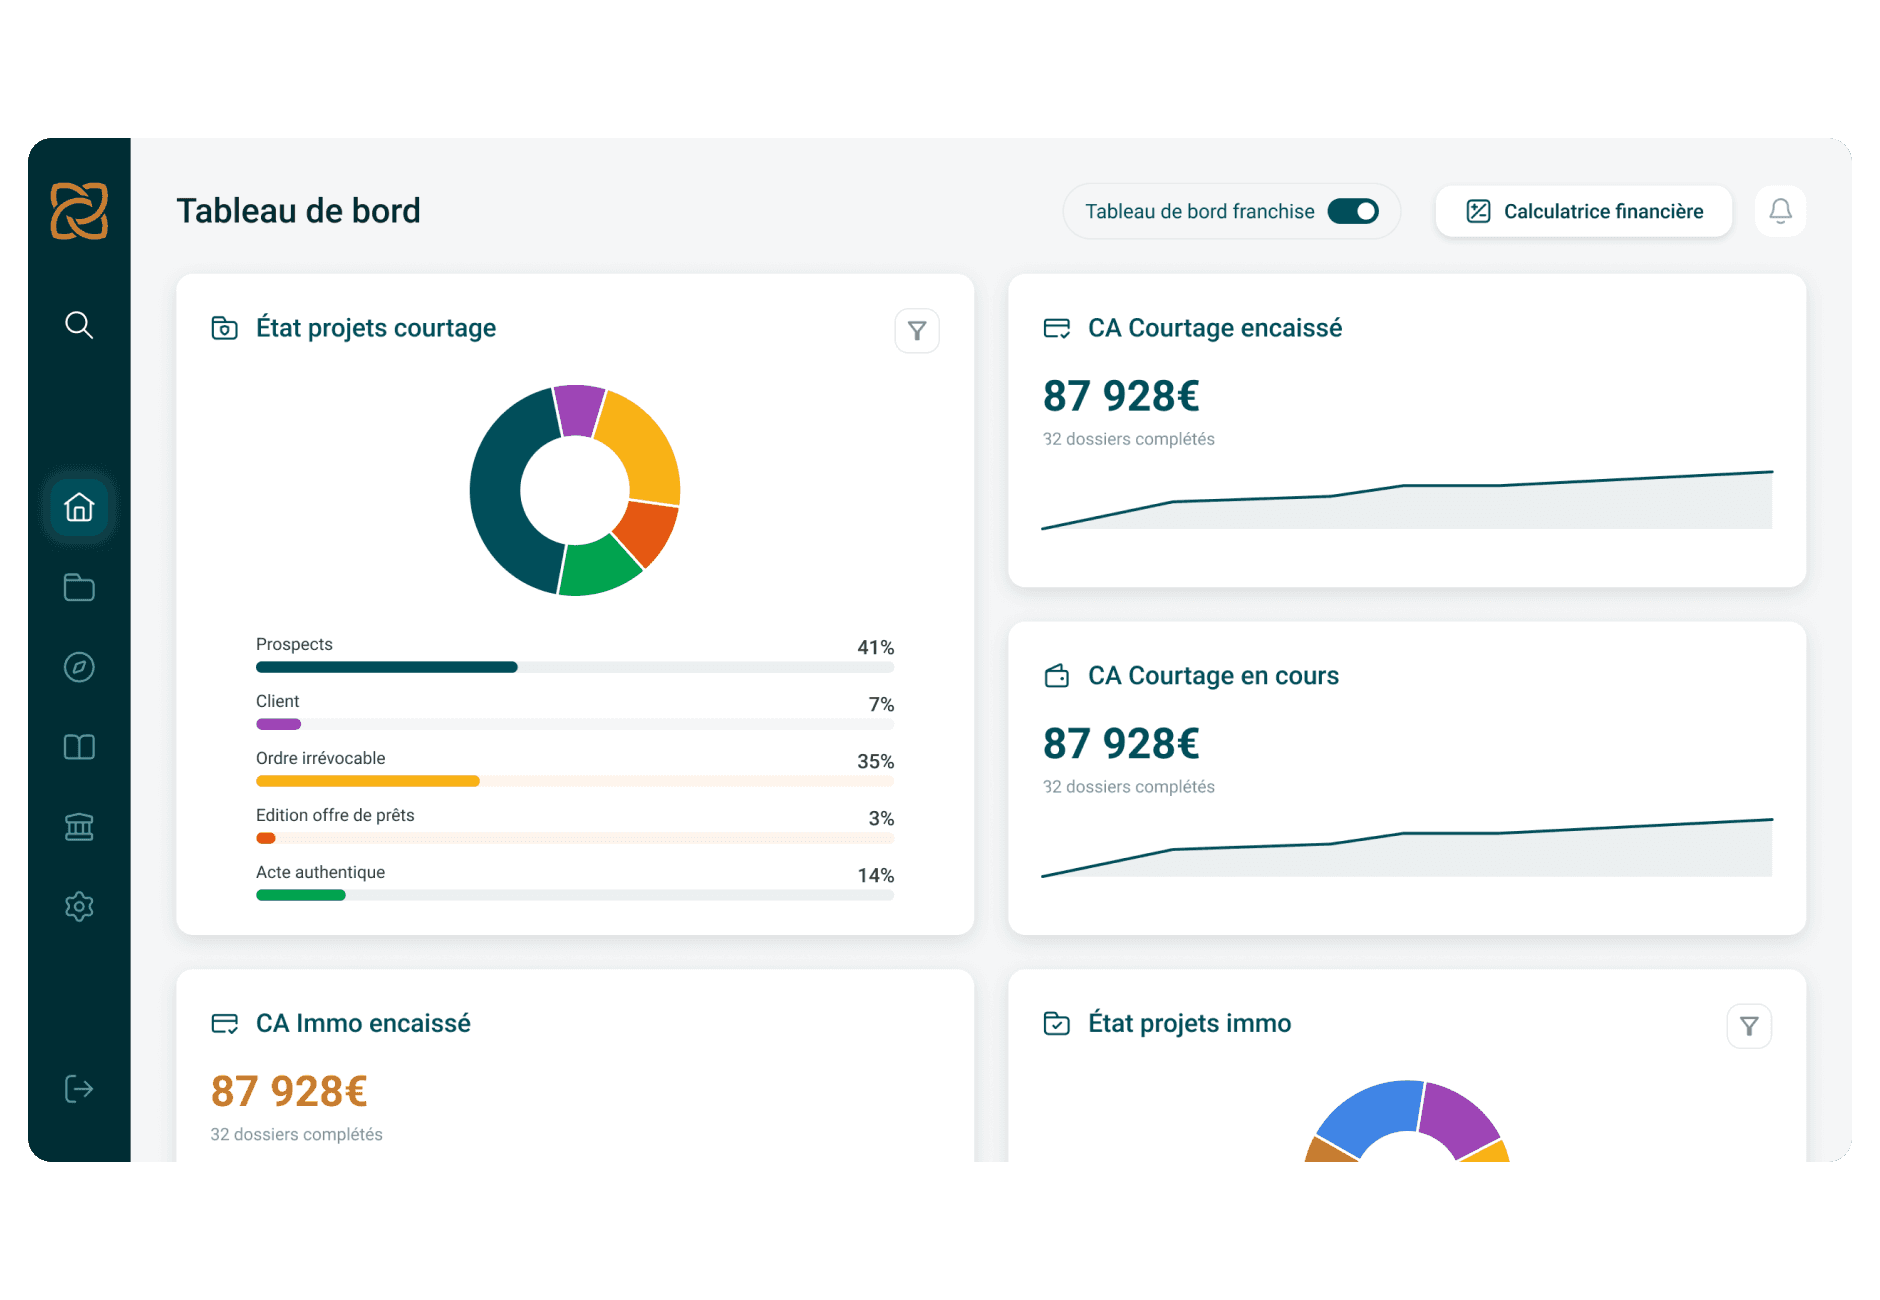The image size is (1880, 1300).
Task: Click 32 dossiers complétés under CA Immo encaissé
Action: [297, 1134]
